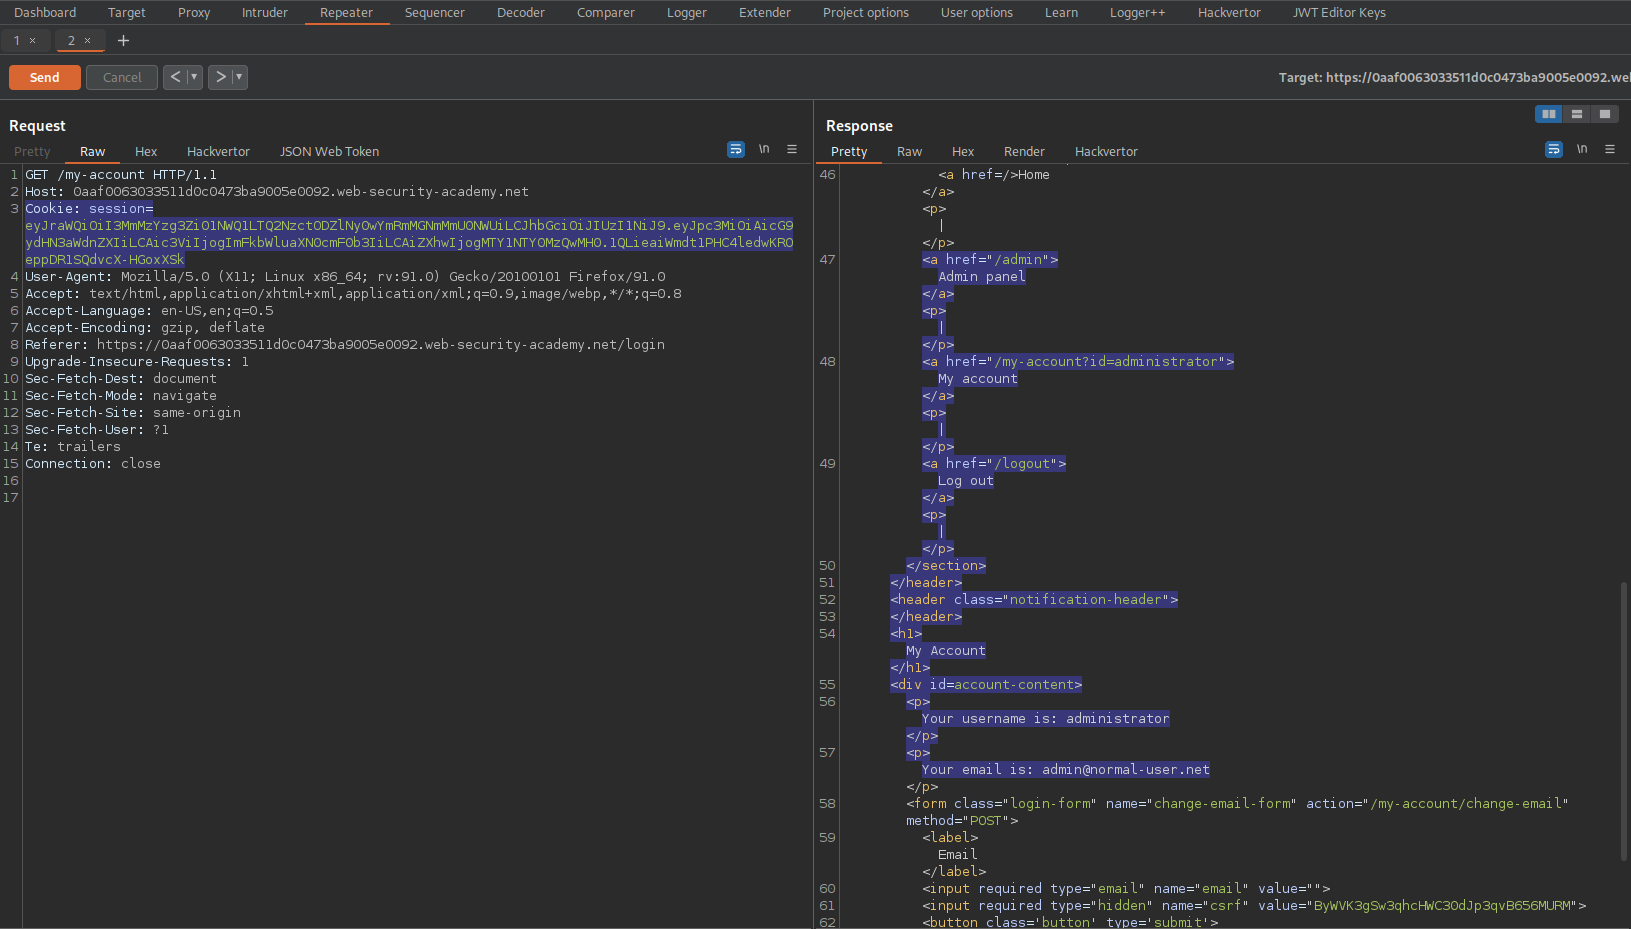Switch Response view to Raw
This screenshot has height=929, width=1631.
pyautogui.click(x=910, y=152)
